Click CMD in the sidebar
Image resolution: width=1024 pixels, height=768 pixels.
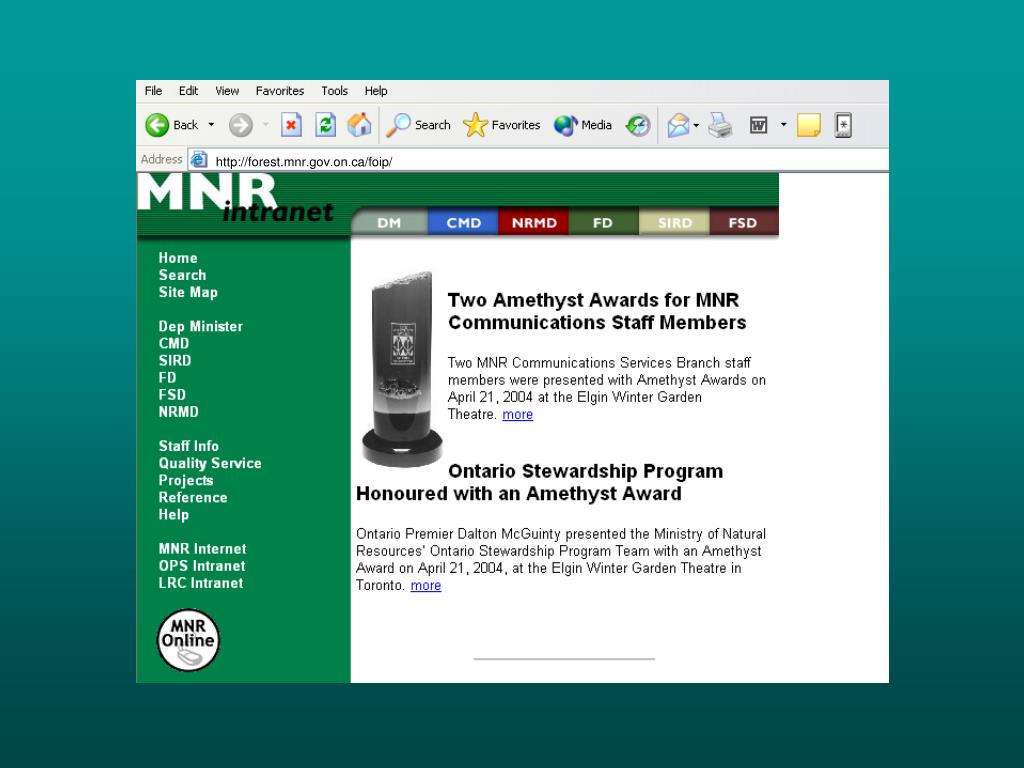174,344
